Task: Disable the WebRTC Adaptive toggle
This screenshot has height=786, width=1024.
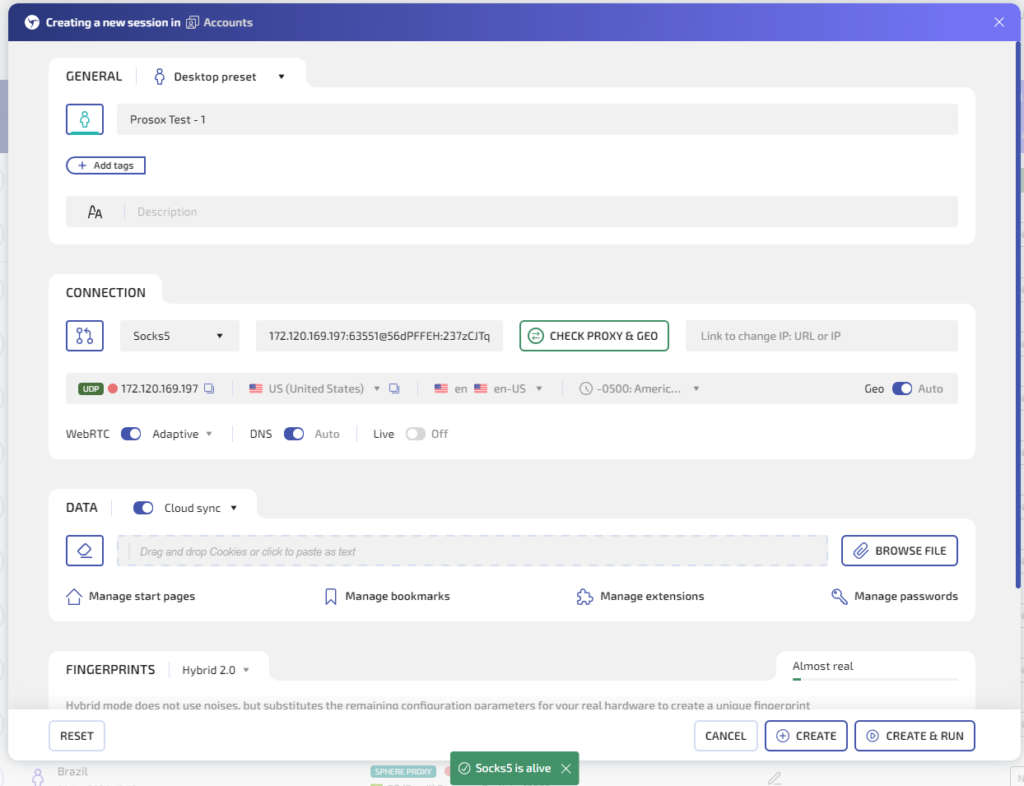Action: coord(130,433)
